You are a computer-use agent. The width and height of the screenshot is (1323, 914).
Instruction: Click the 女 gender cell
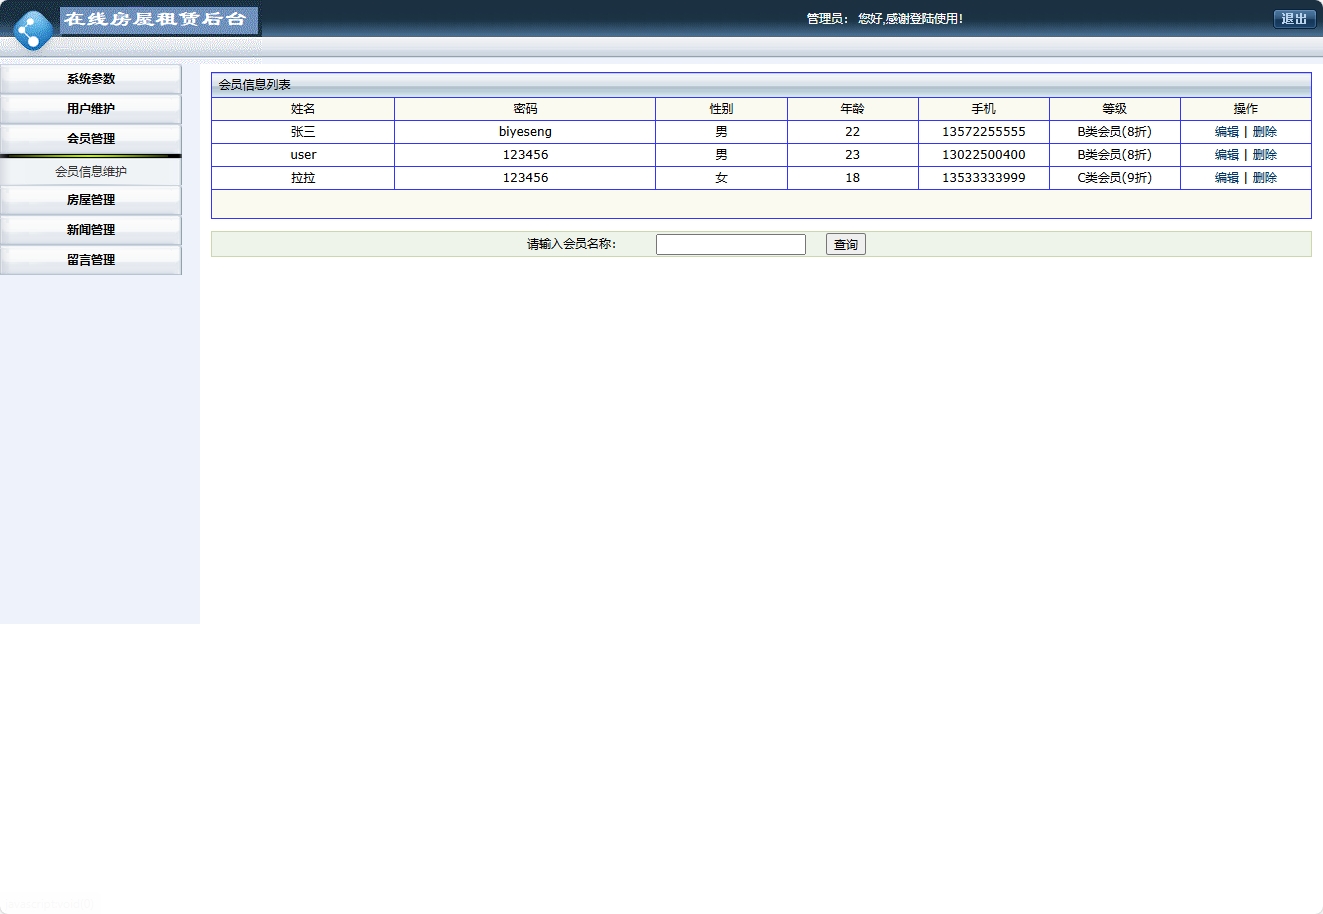[721, 178]
